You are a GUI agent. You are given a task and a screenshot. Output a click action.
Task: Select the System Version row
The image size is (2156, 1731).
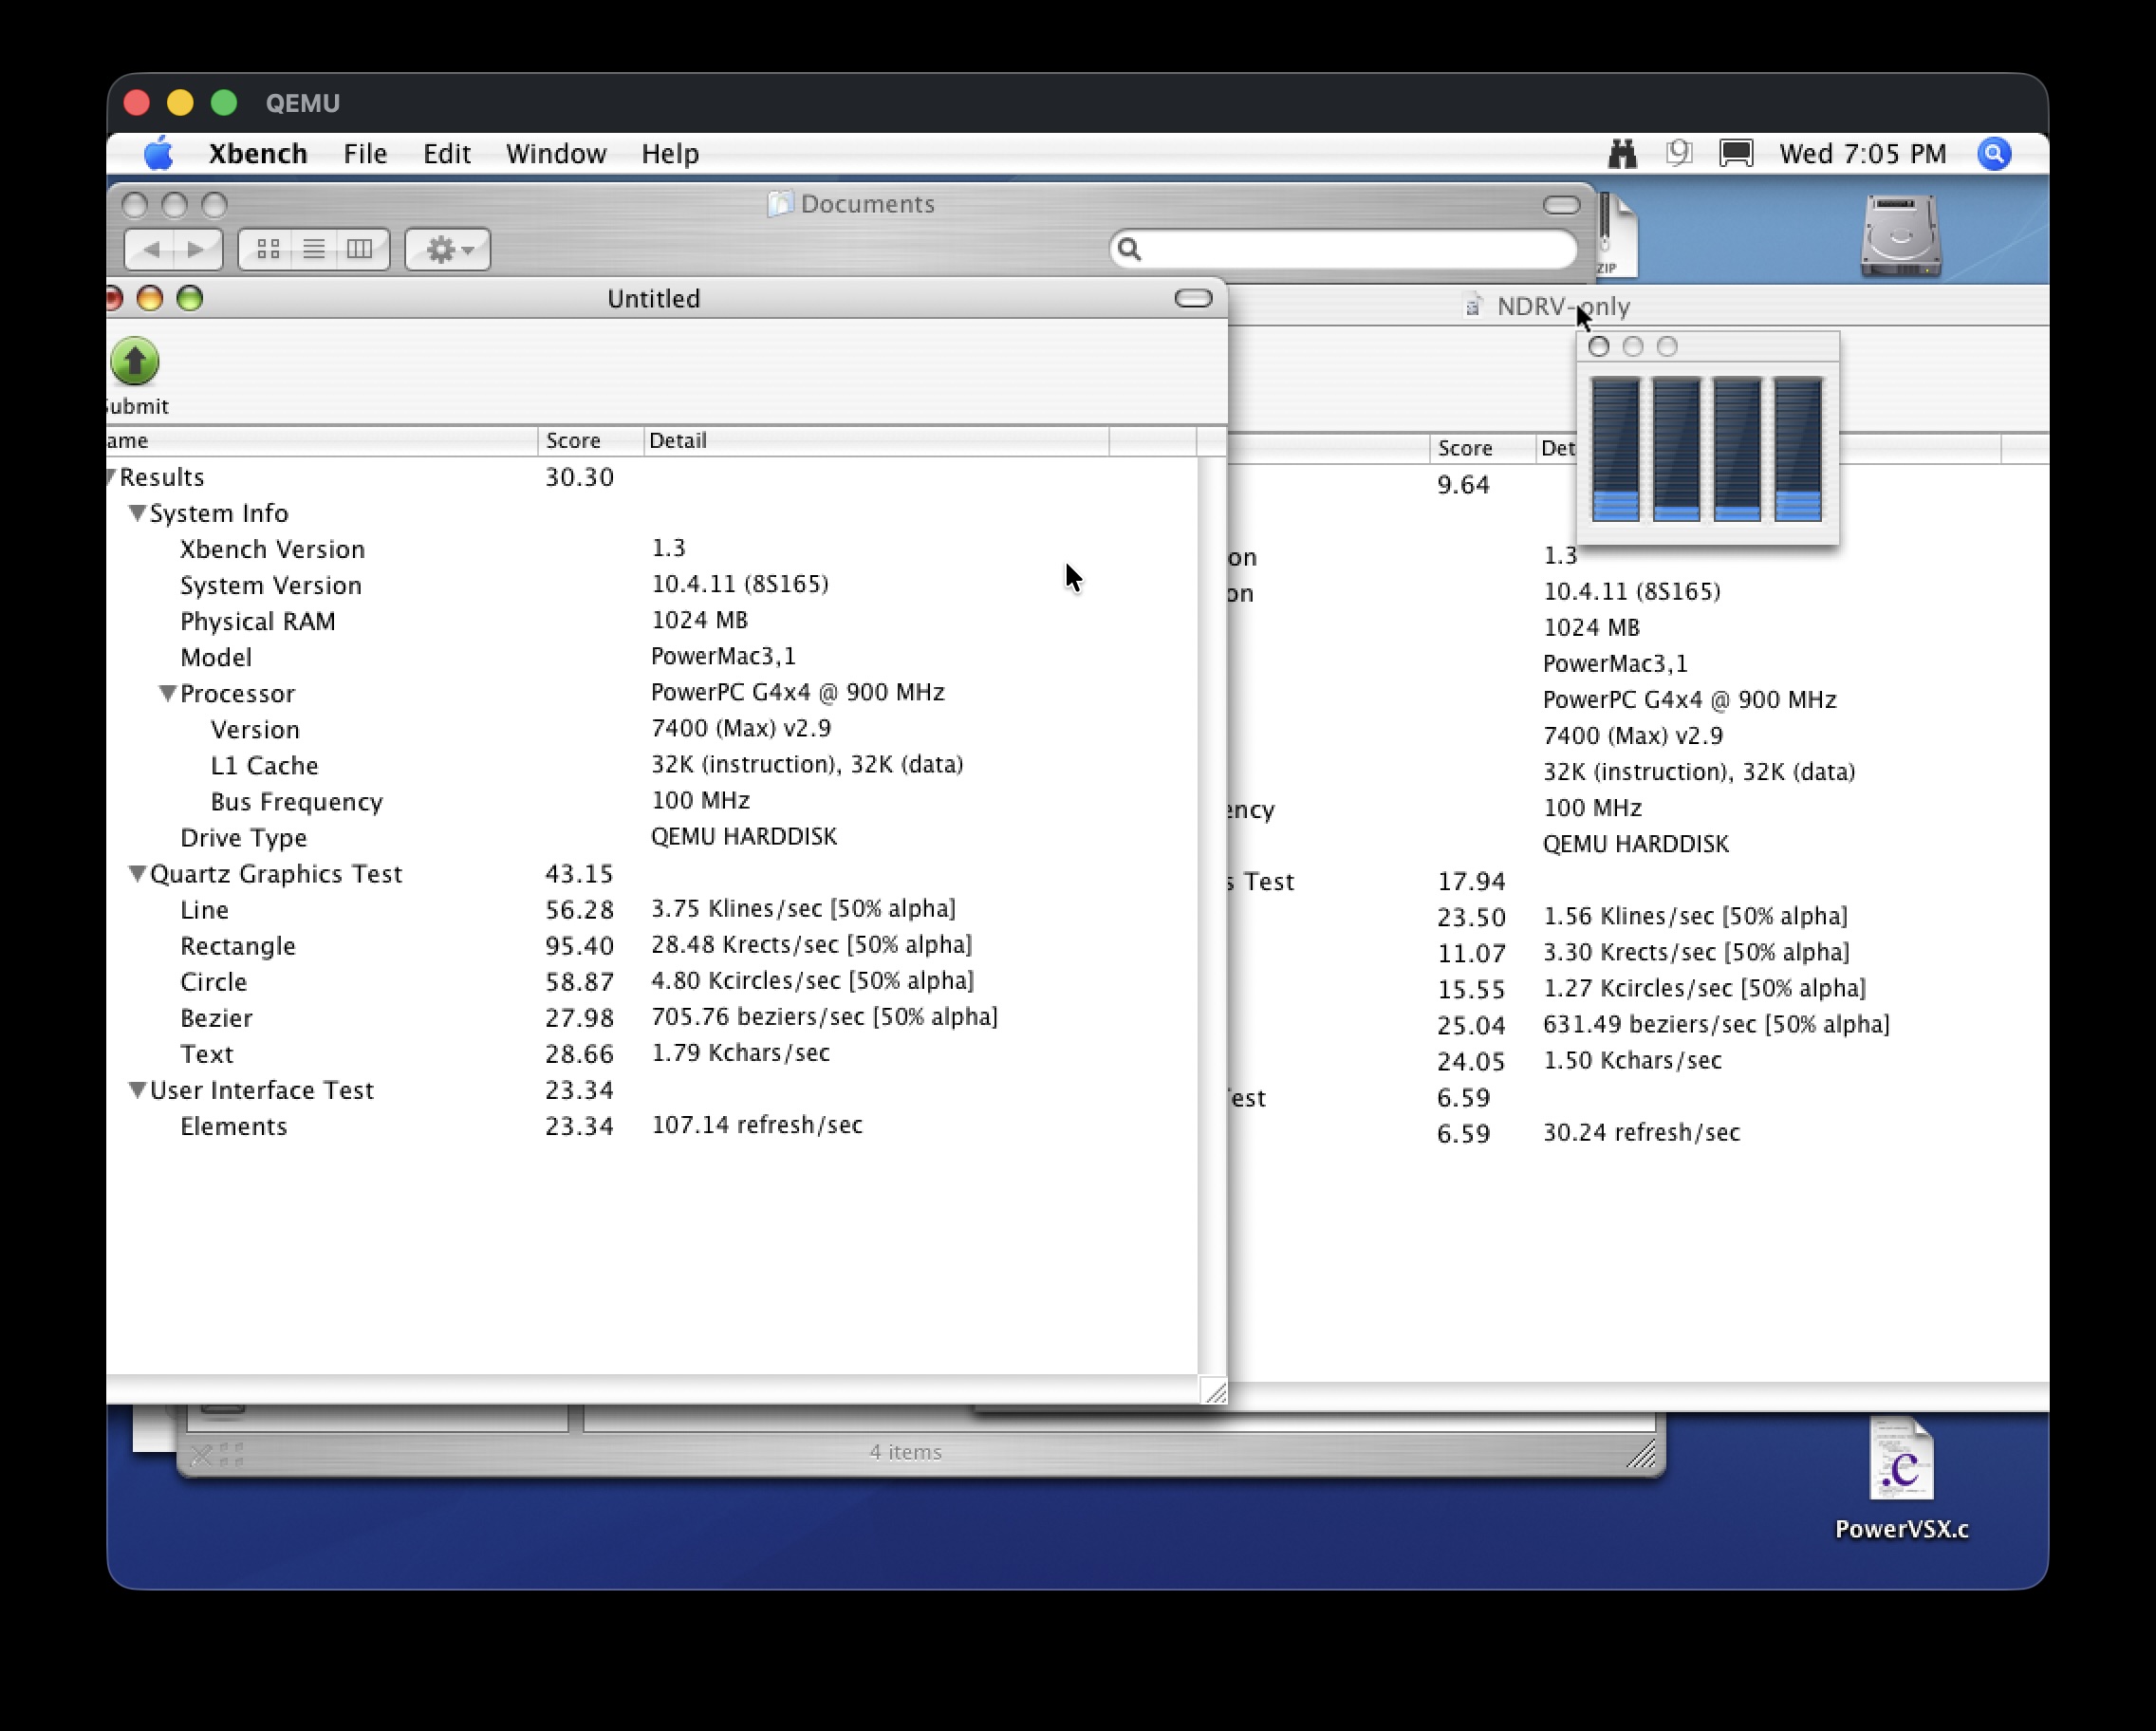(x=651, y=585)
